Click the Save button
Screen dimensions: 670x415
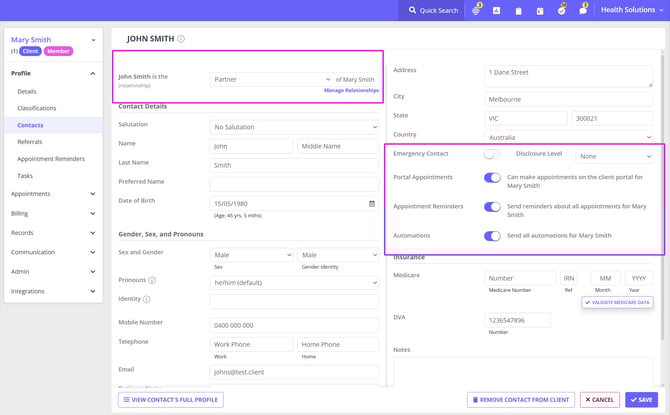[640, 400]
